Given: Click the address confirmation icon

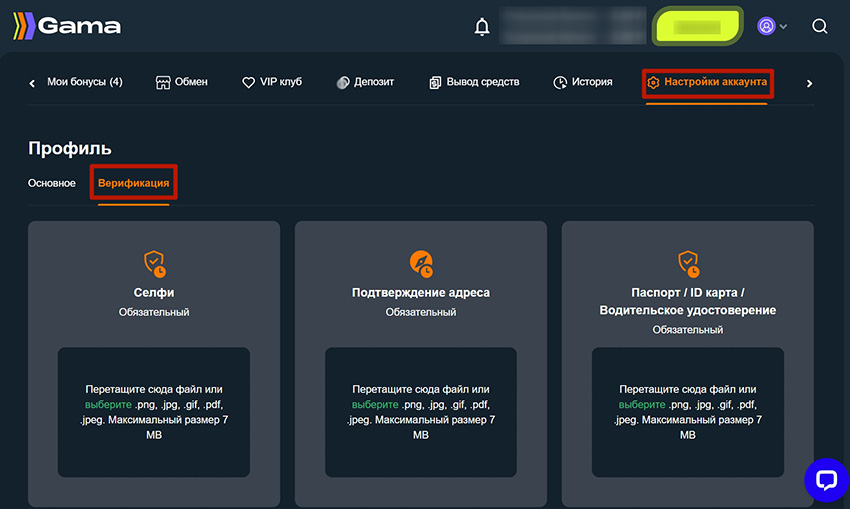Looking at the screenshot, I should click(x=421, y=264).
